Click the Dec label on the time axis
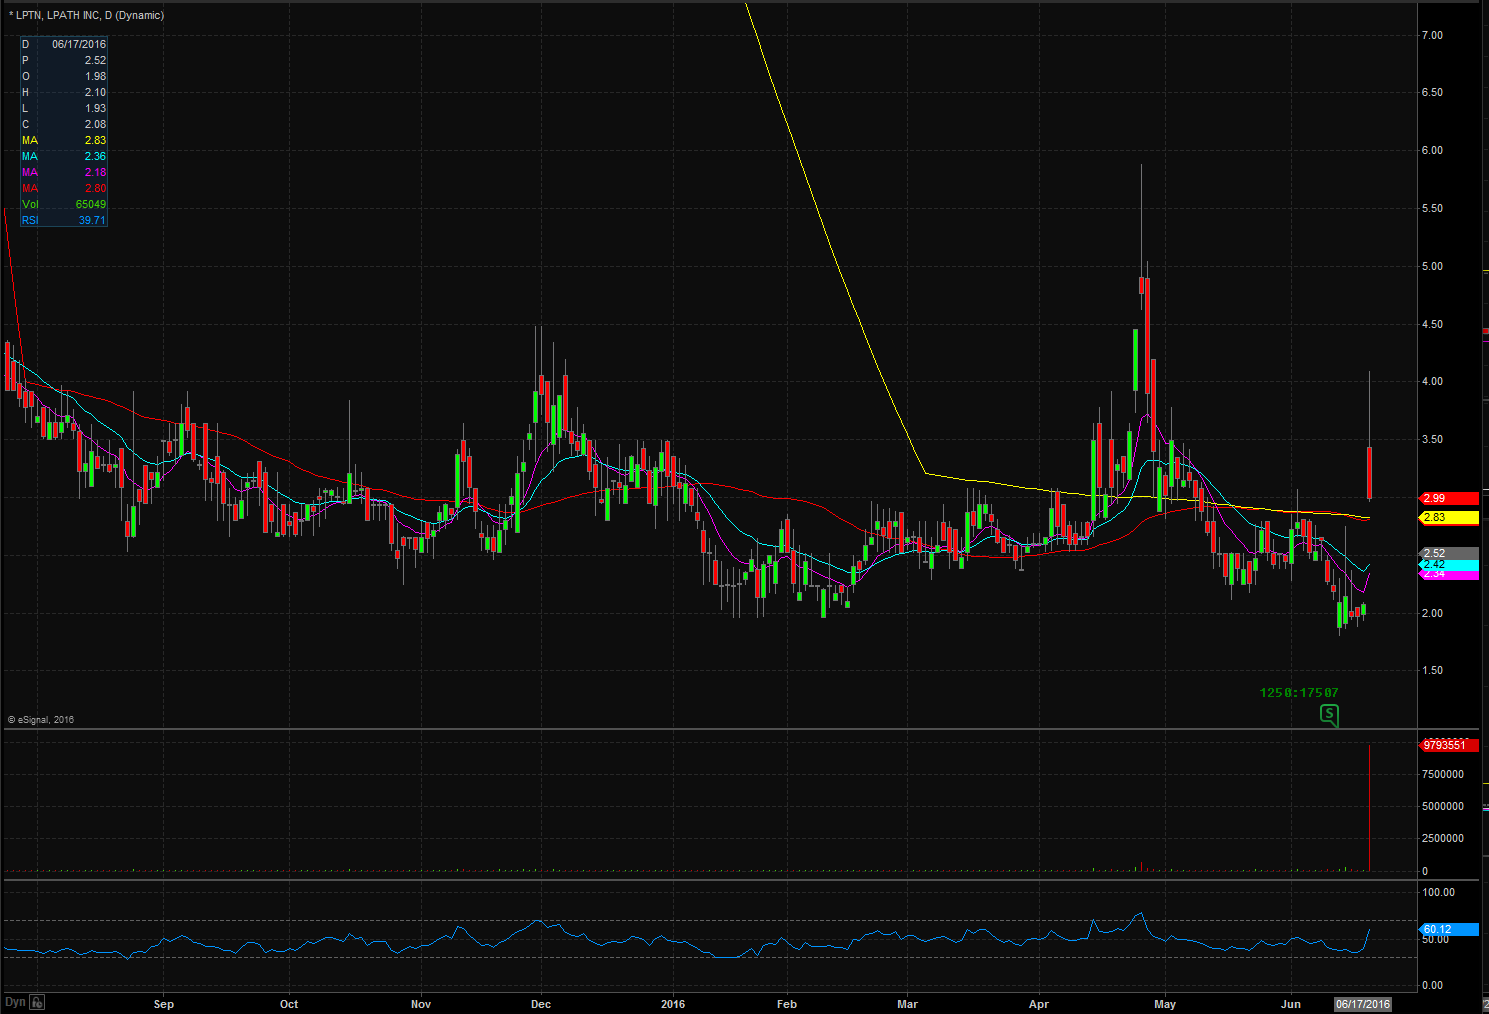This screenshot has height=1014, width=1489. (x=541, y=1004)
